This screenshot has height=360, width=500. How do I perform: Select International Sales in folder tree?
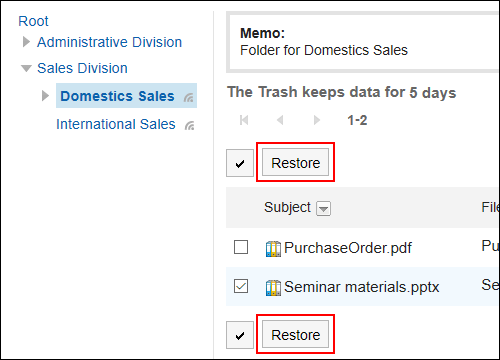pyautogui.click(x=116, y=124)
